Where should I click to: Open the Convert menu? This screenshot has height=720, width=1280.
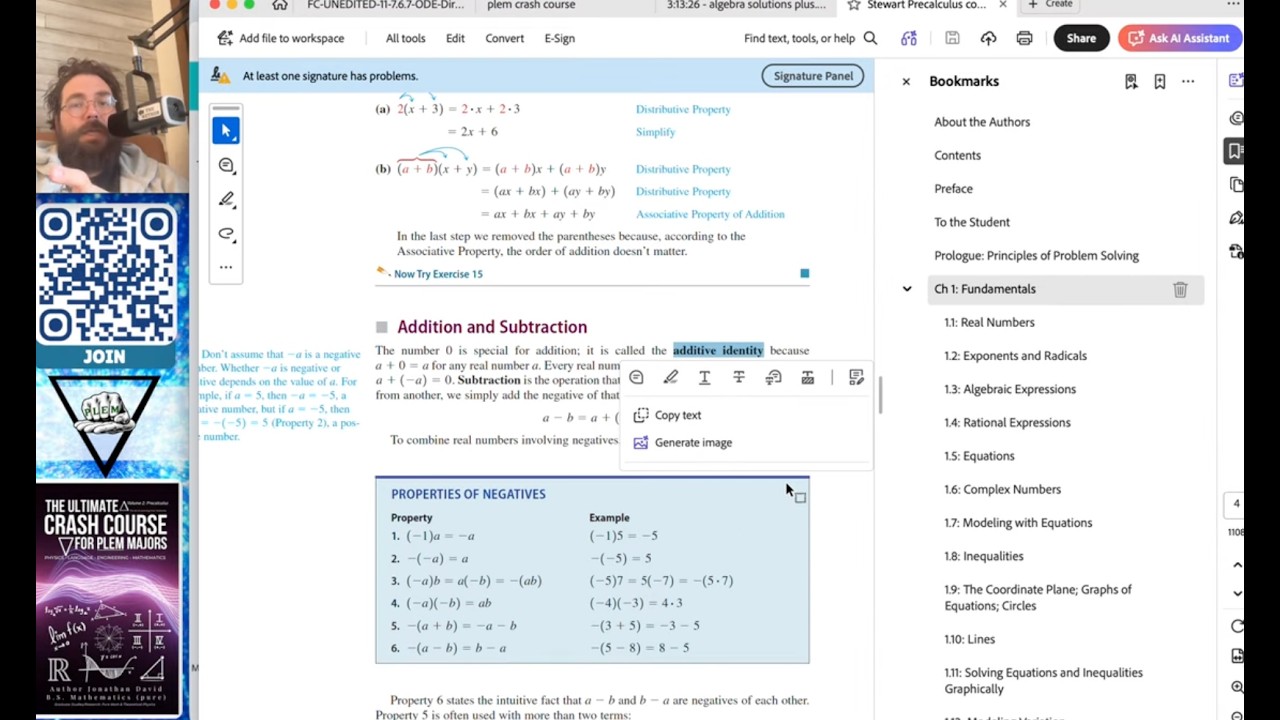click(x=504, y=38)
